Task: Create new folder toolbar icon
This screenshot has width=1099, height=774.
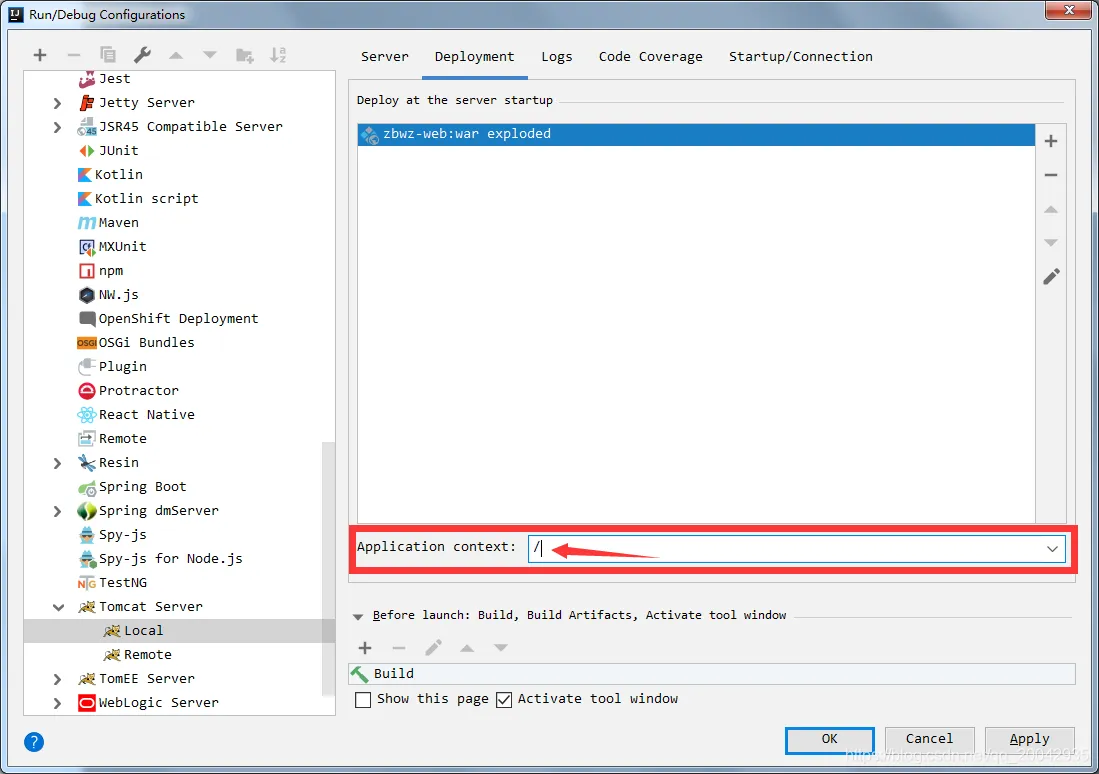Action: [x=245, y=55]
